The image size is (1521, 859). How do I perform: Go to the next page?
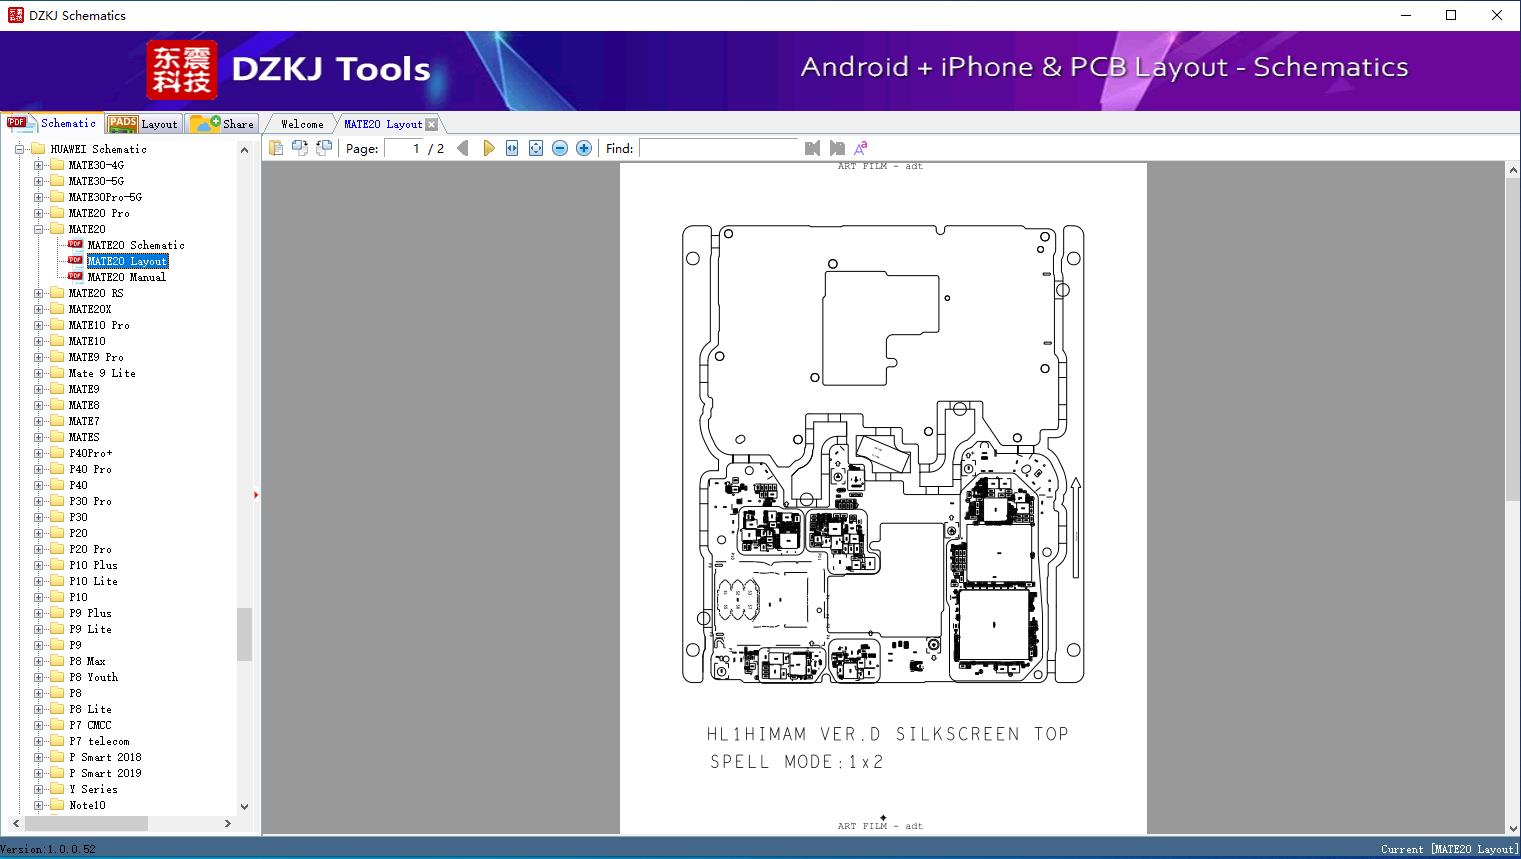click(488, 148)
